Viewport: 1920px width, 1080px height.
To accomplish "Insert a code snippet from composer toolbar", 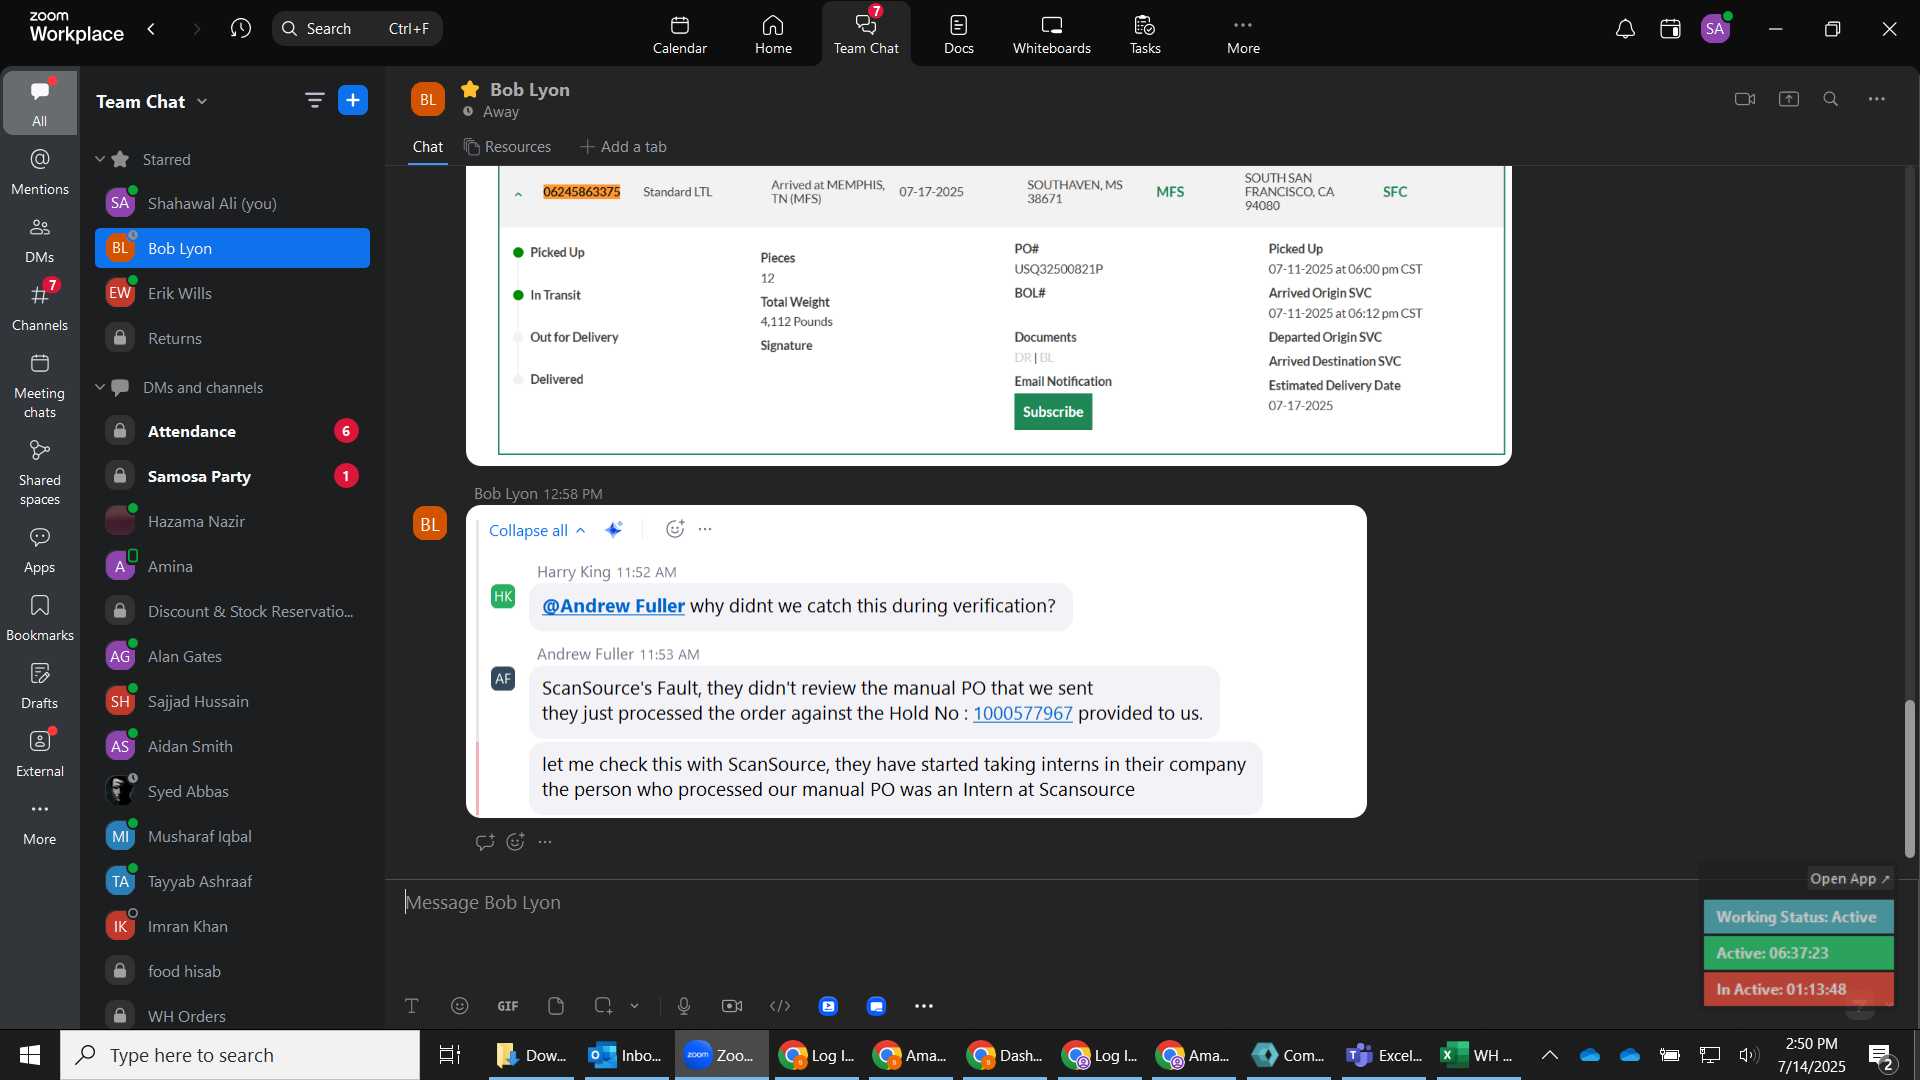I will (x=780, y=1006).
